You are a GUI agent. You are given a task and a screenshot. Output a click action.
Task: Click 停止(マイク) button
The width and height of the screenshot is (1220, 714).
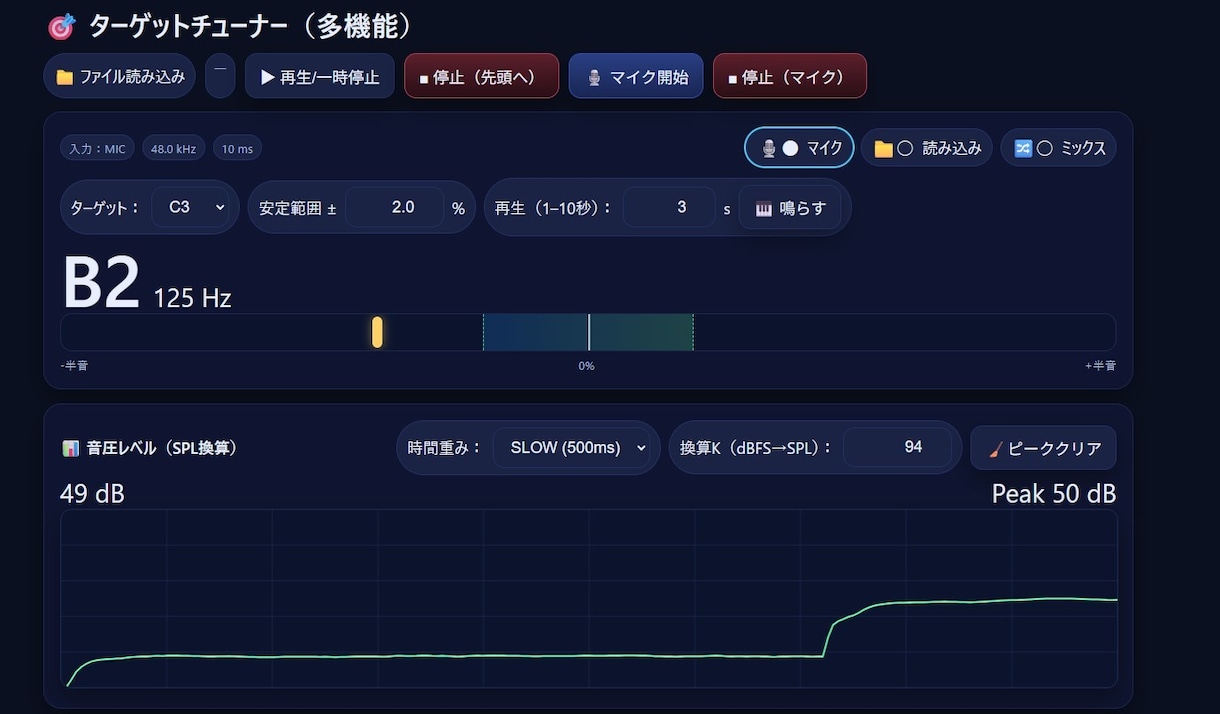[790, 76]
